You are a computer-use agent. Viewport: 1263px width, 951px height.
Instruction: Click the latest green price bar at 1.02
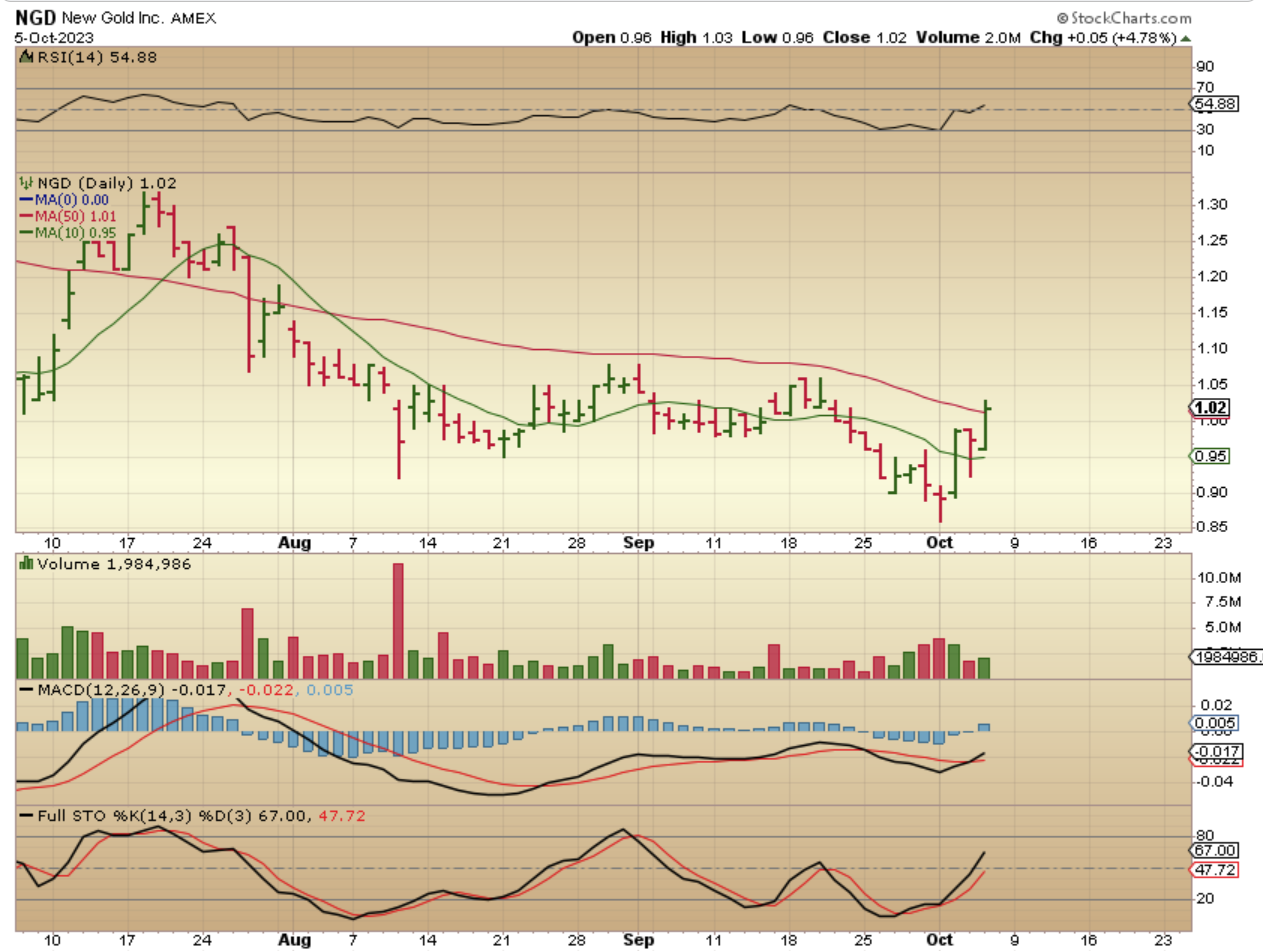click(986, 424)
